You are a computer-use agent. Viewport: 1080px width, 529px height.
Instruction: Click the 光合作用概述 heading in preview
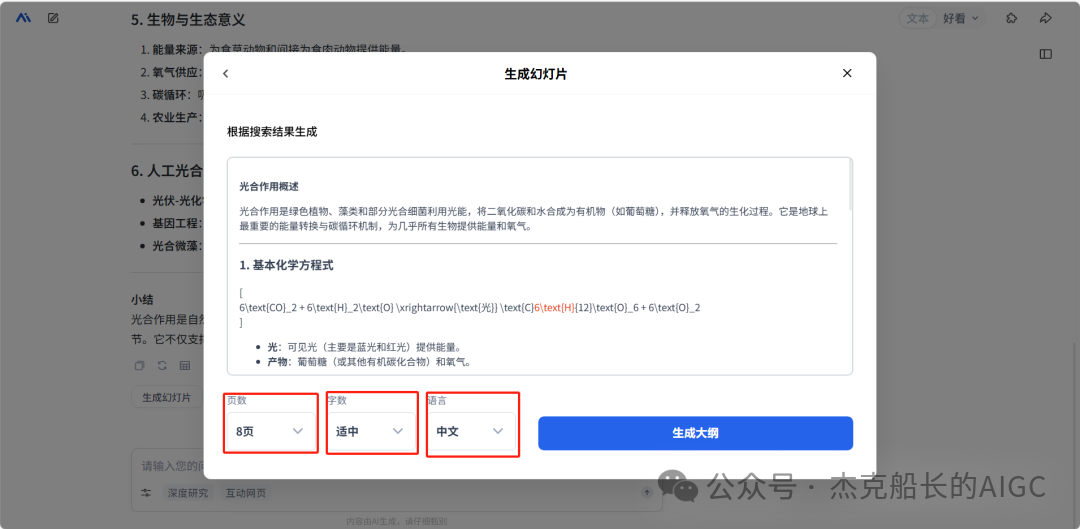269,187
